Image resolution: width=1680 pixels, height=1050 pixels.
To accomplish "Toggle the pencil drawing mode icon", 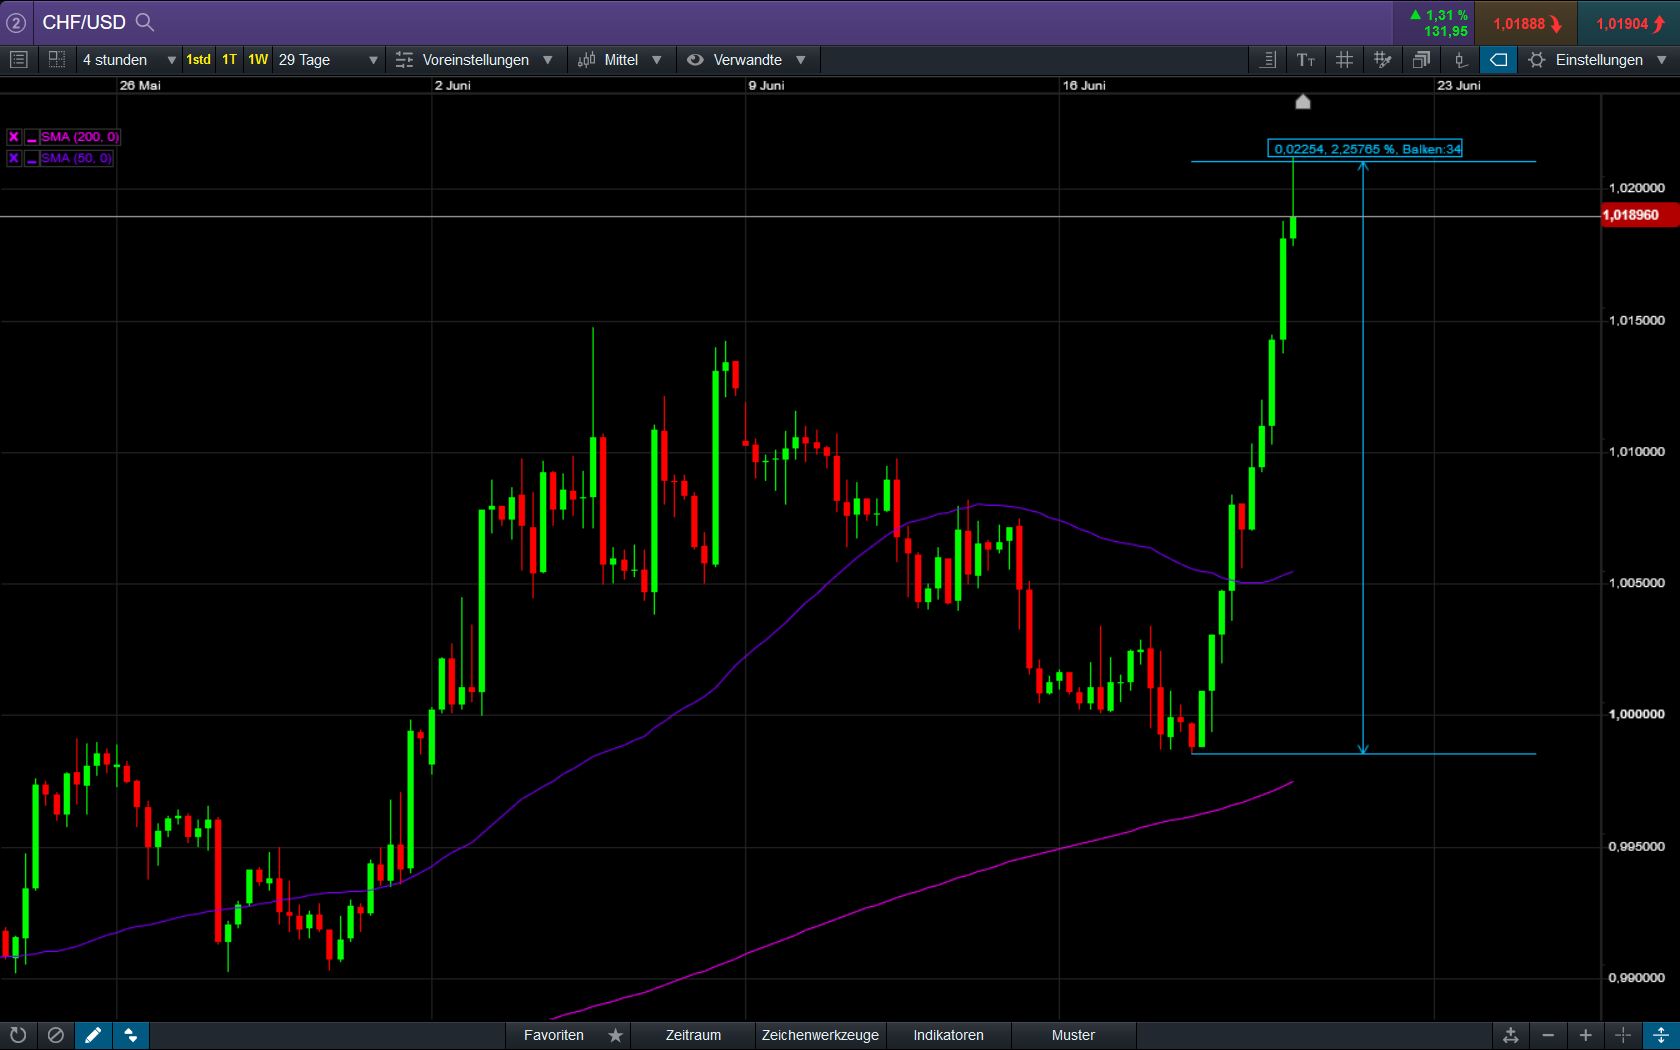I will click(93, 1035).
